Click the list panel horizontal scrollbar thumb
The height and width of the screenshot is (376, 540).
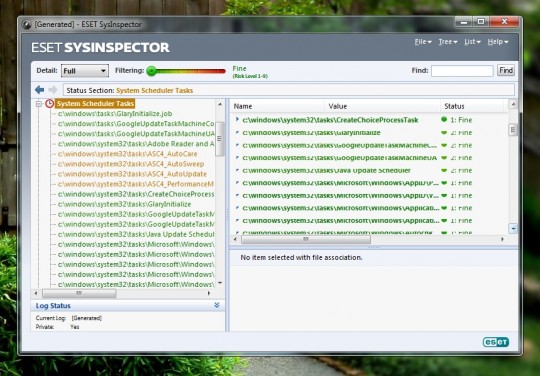tap(306, 239)
